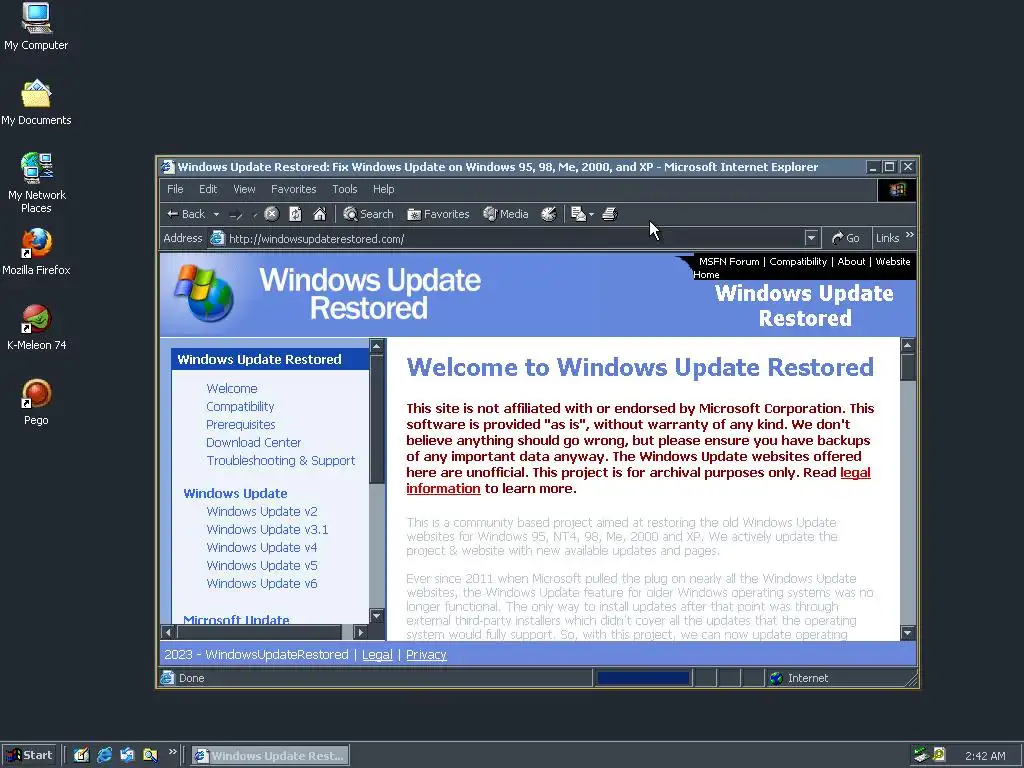
Task: Open Windows Update v4 link
Action: 262,547
